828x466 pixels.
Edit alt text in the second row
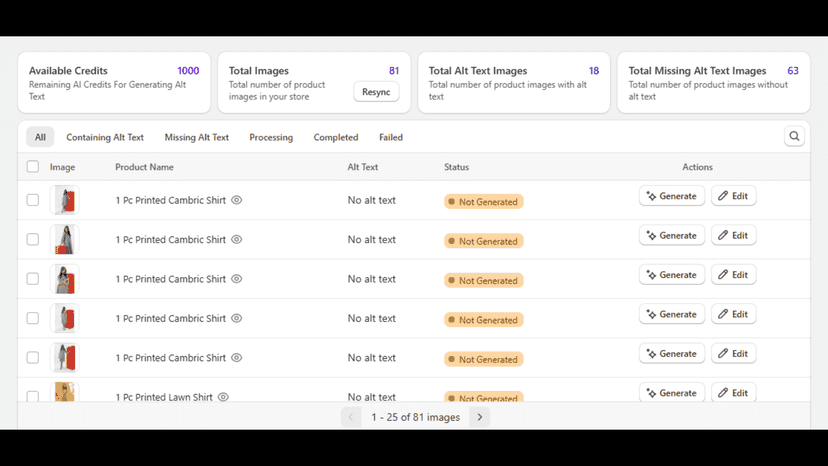[733, 235]
